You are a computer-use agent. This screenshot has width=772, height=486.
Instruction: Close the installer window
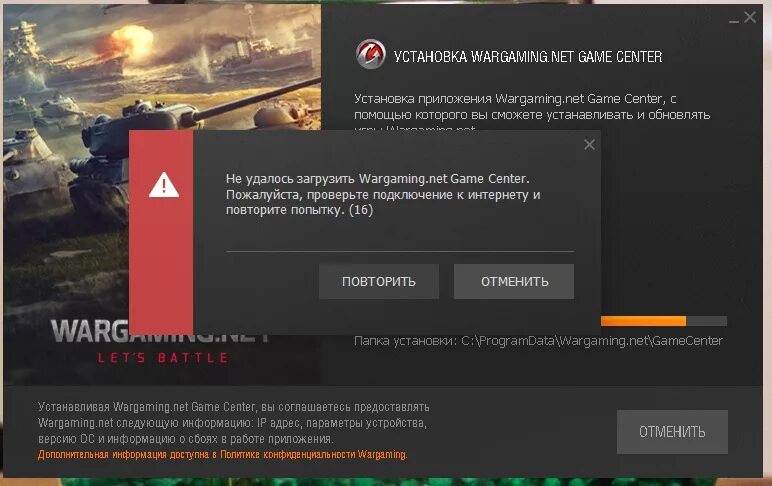tap(750, 17)
